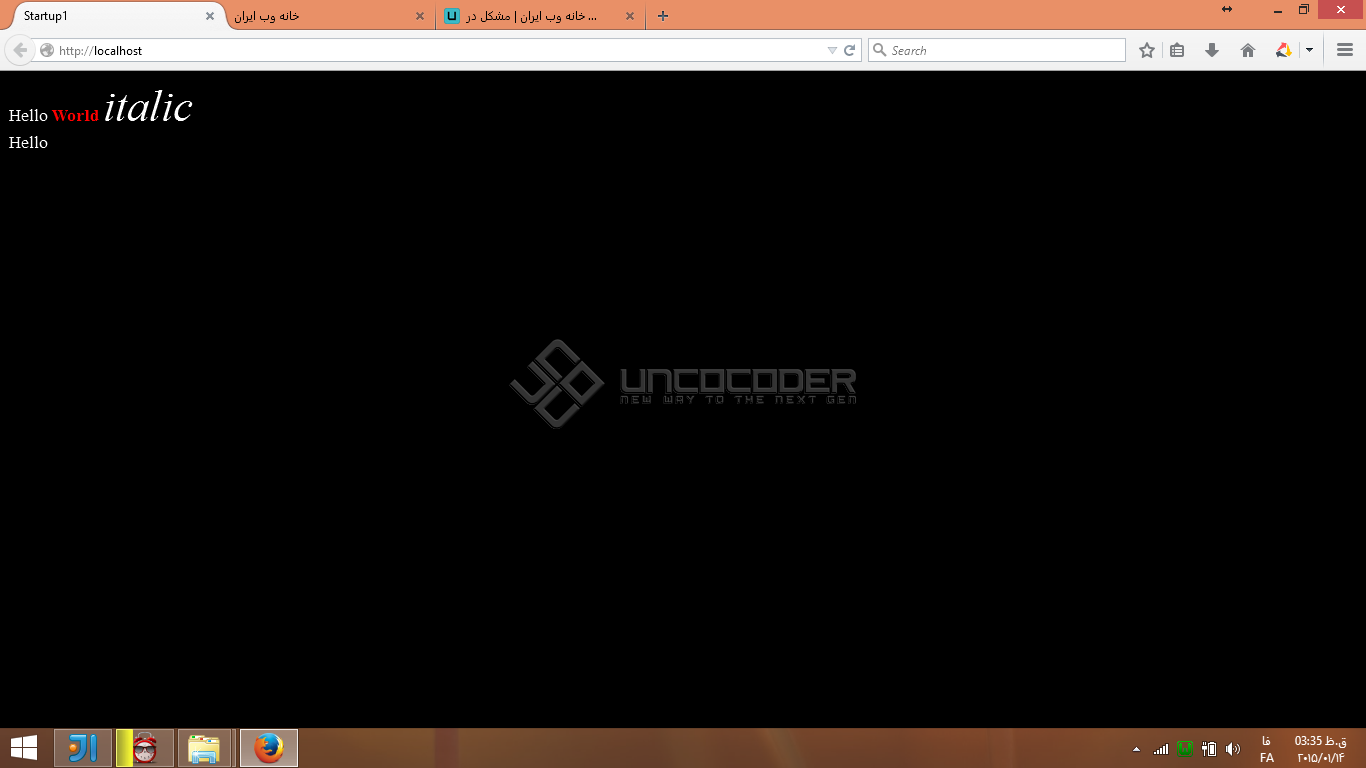Screen dimensions: 1366x768
Task: Open the Windows Start button
Action: pyautogui.click(x=24, y=748)
